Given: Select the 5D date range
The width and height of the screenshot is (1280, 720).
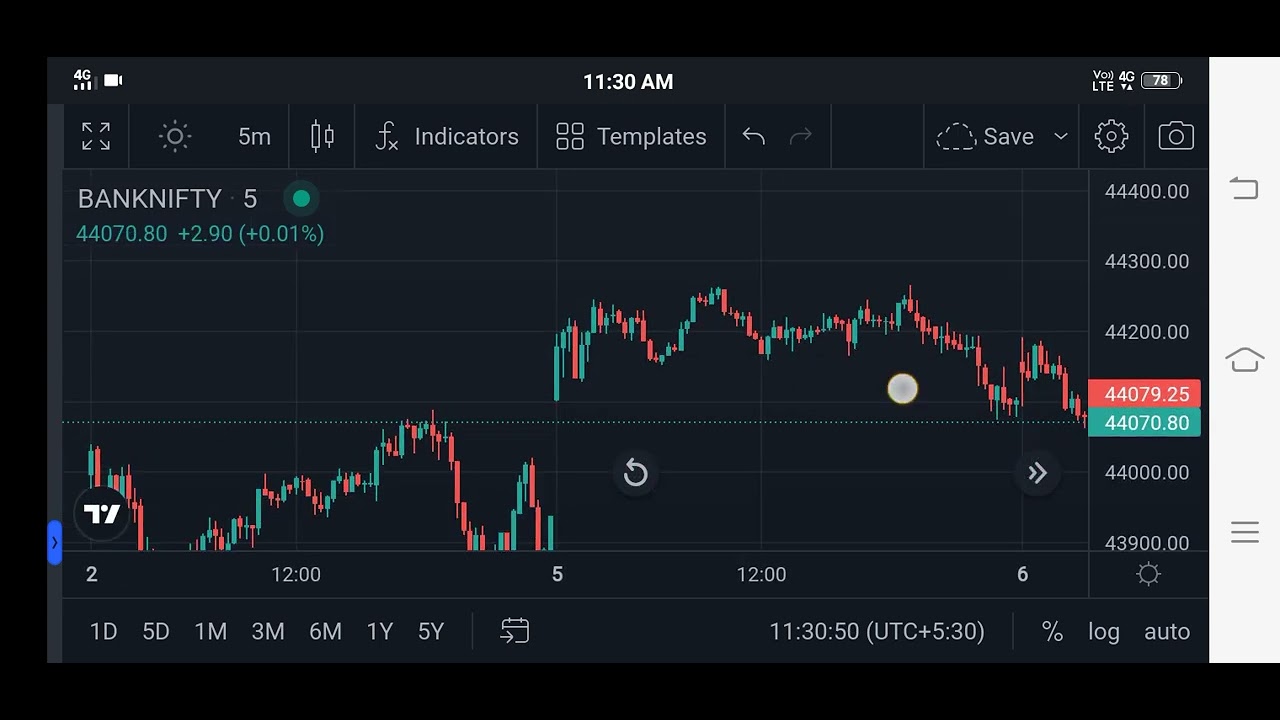Looking at the screenshot, I should pyautogui.click(x=156, y=632).
